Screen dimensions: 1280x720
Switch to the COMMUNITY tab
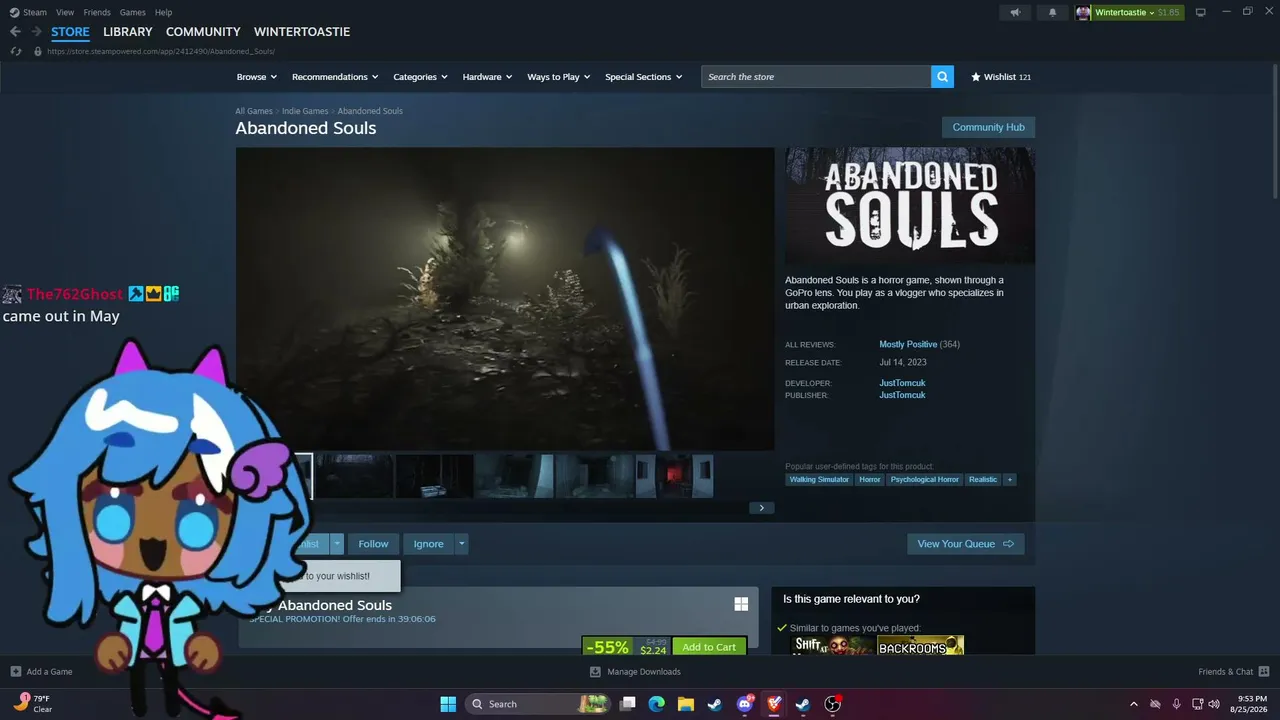click(203, 32)
